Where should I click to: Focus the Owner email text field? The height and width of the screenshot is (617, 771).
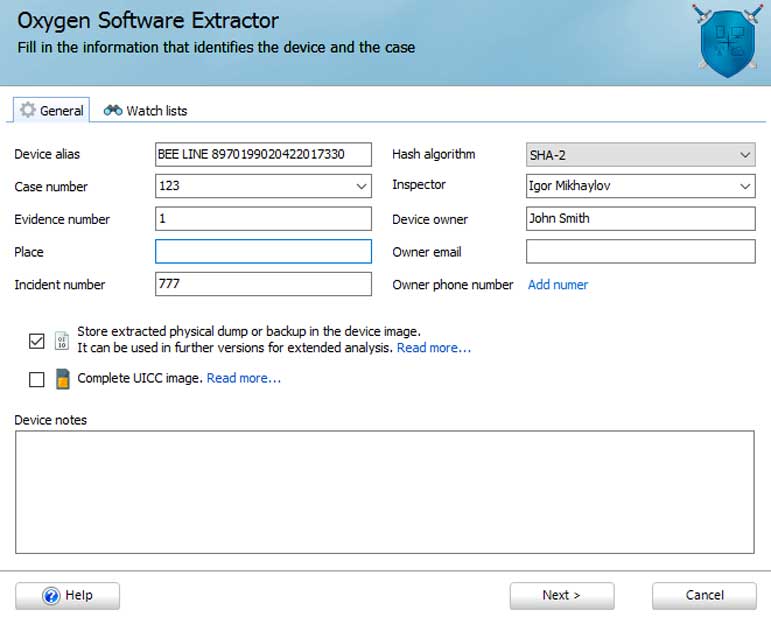point(640,252)
